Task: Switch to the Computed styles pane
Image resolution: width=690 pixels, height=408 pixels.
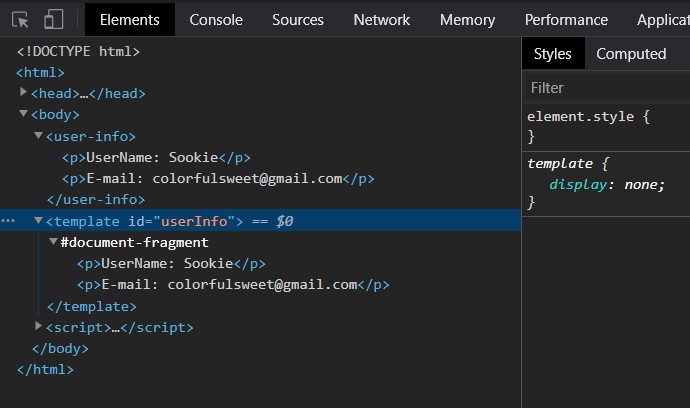Action: [631, 54]
